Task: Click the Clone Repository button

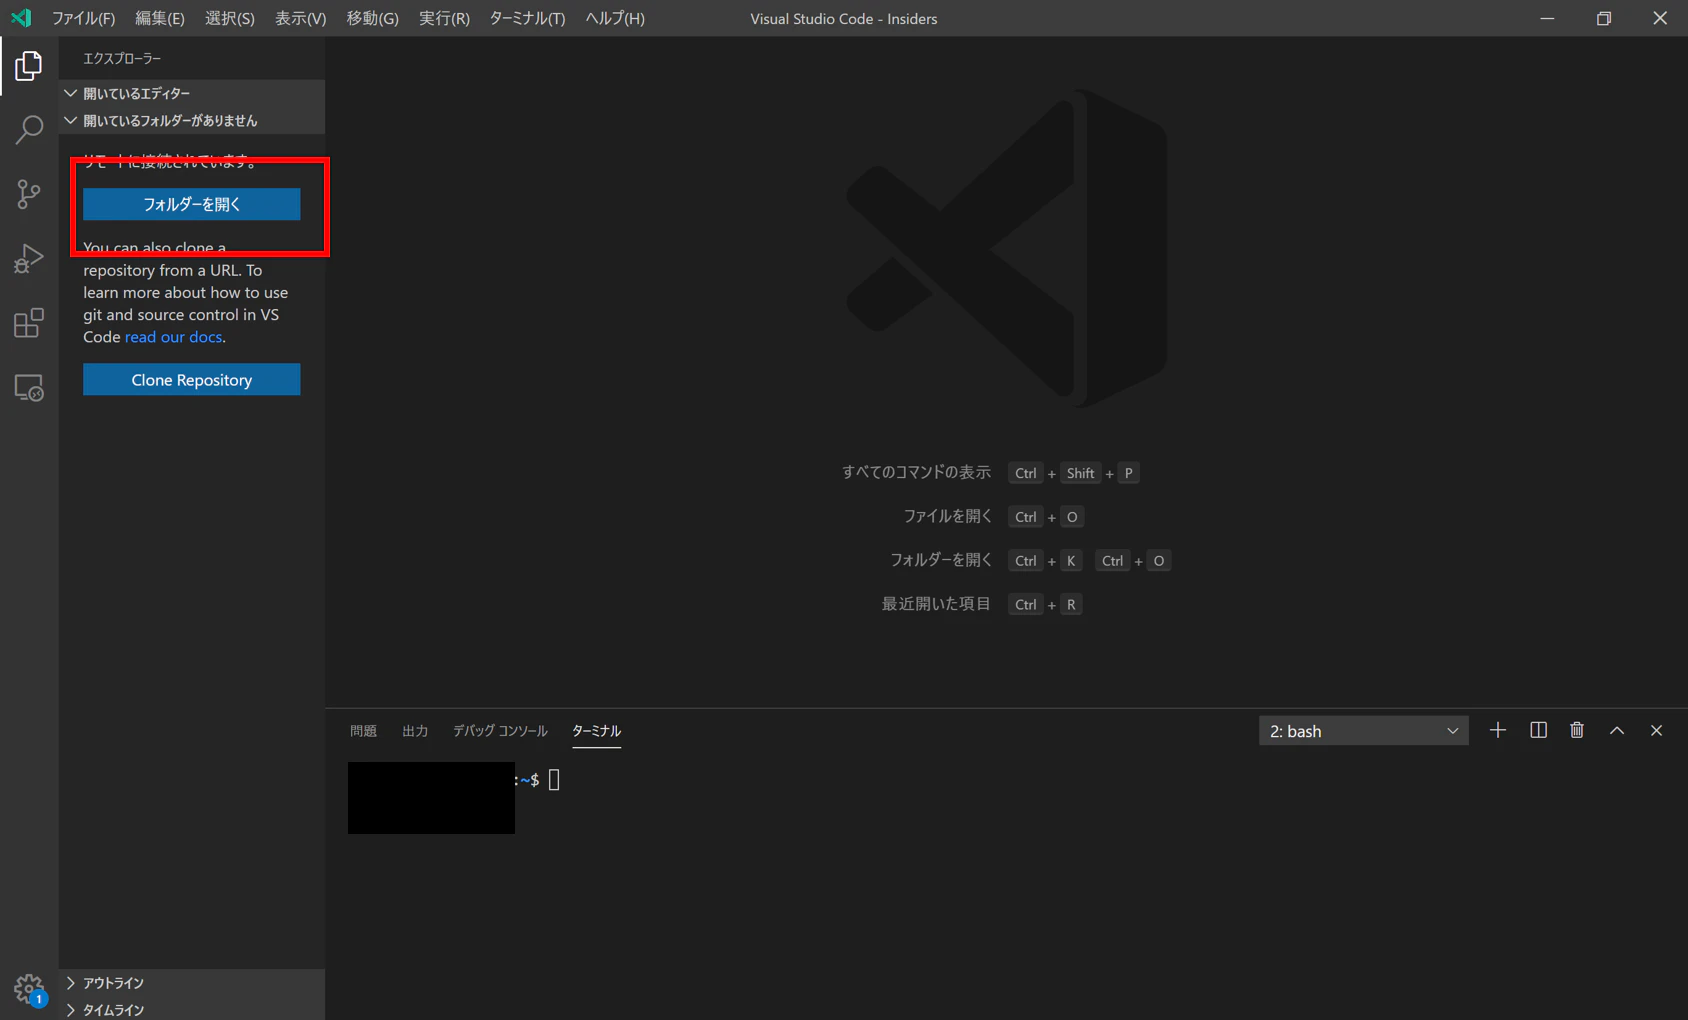Action: click(192, 379)
